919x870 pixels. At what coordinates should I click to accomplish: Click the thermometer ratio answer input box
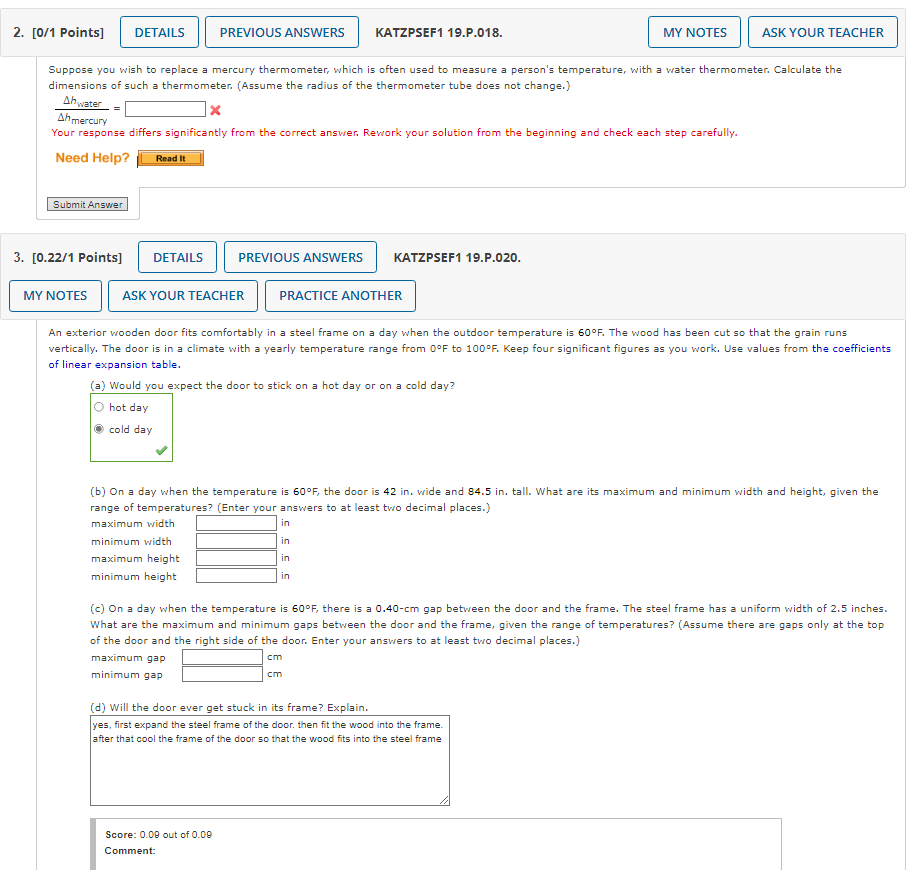point(164,109)
